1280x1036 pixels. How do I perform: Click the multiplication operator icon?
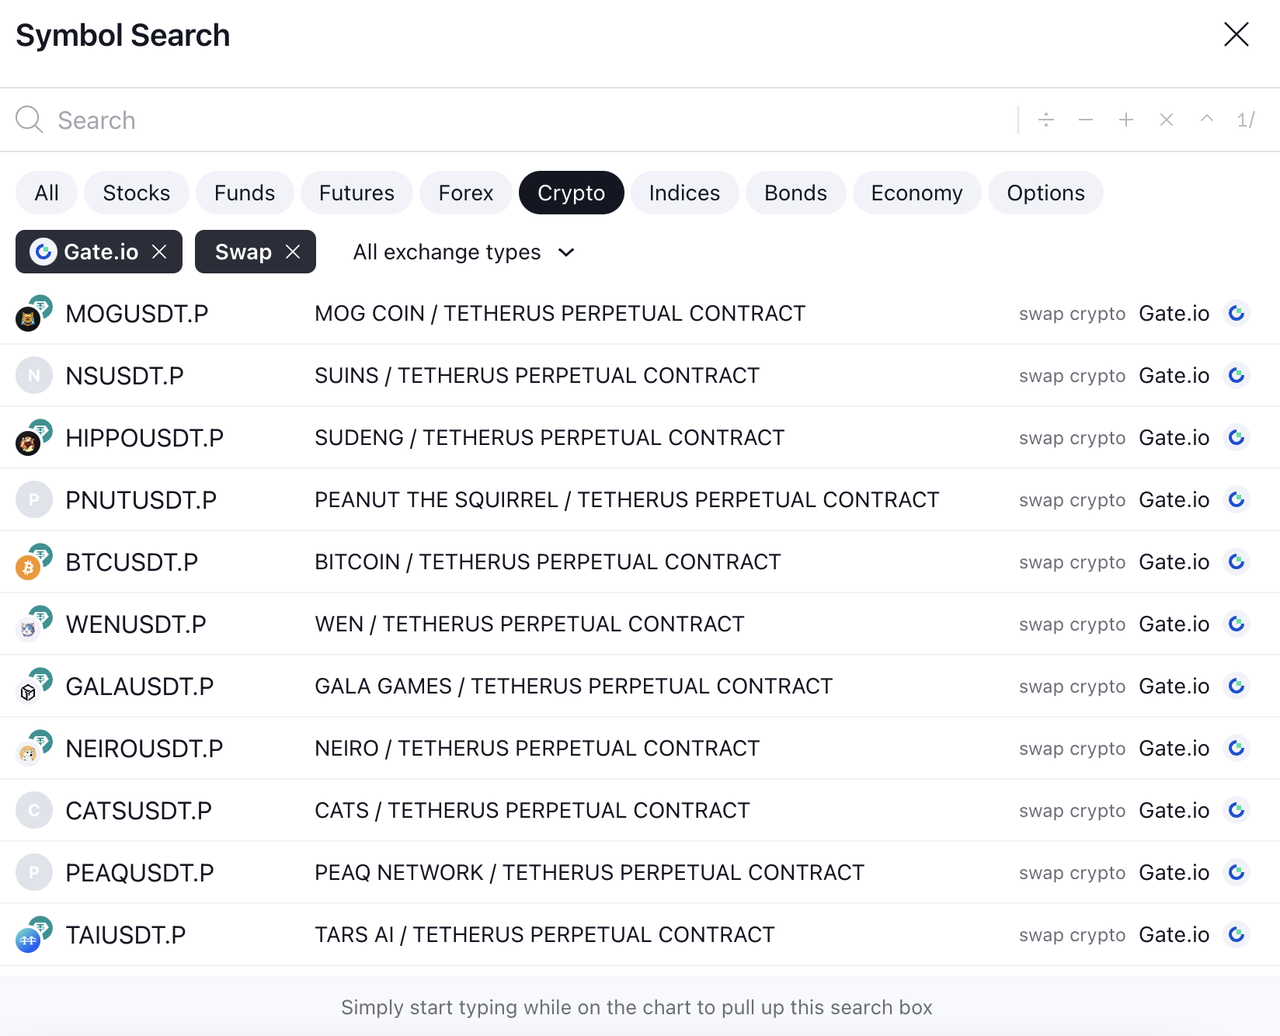(1166, 120)
